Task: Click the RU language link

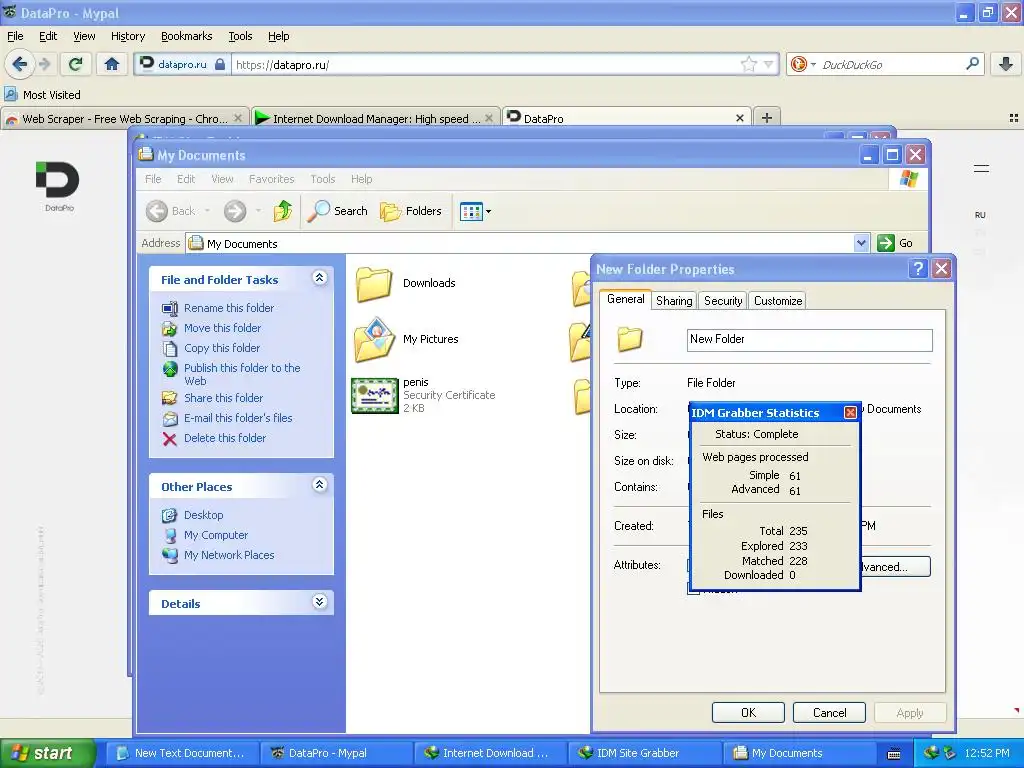Action: tap(980, 215)
